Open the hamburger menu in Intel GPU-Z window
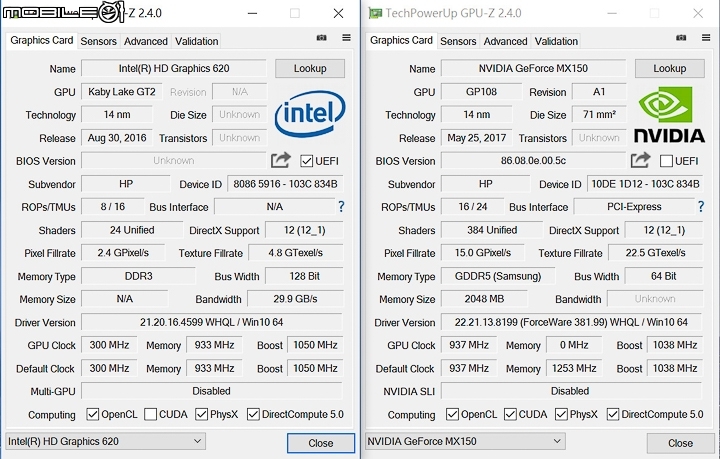Image resolution: width=720 pixels, height=459 pixels. pos(346,38)
